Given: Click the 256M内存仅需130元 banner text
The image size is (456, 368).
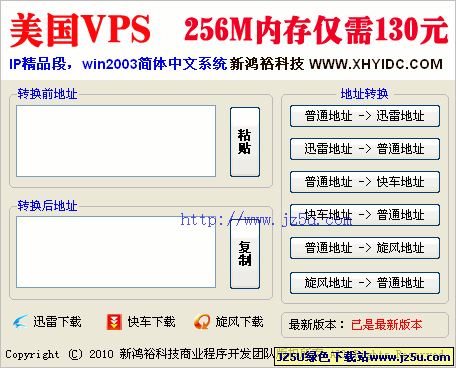Looking at the screenshot, I should point(316,30).
